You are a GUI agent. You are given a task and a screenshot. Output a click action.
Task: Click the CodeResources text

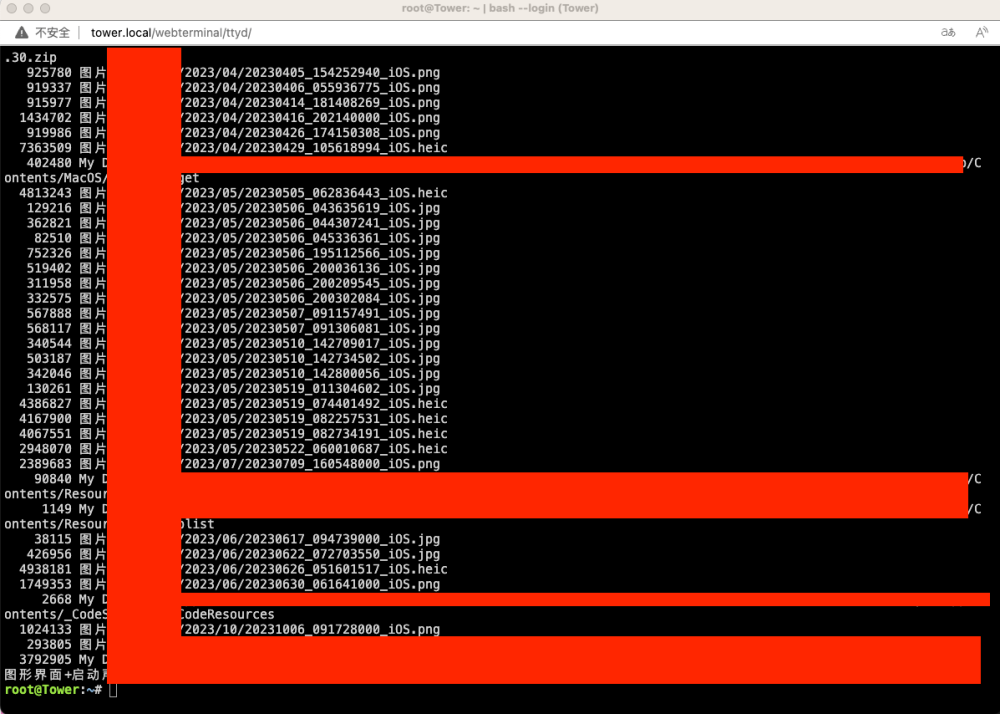coord(226,615)
